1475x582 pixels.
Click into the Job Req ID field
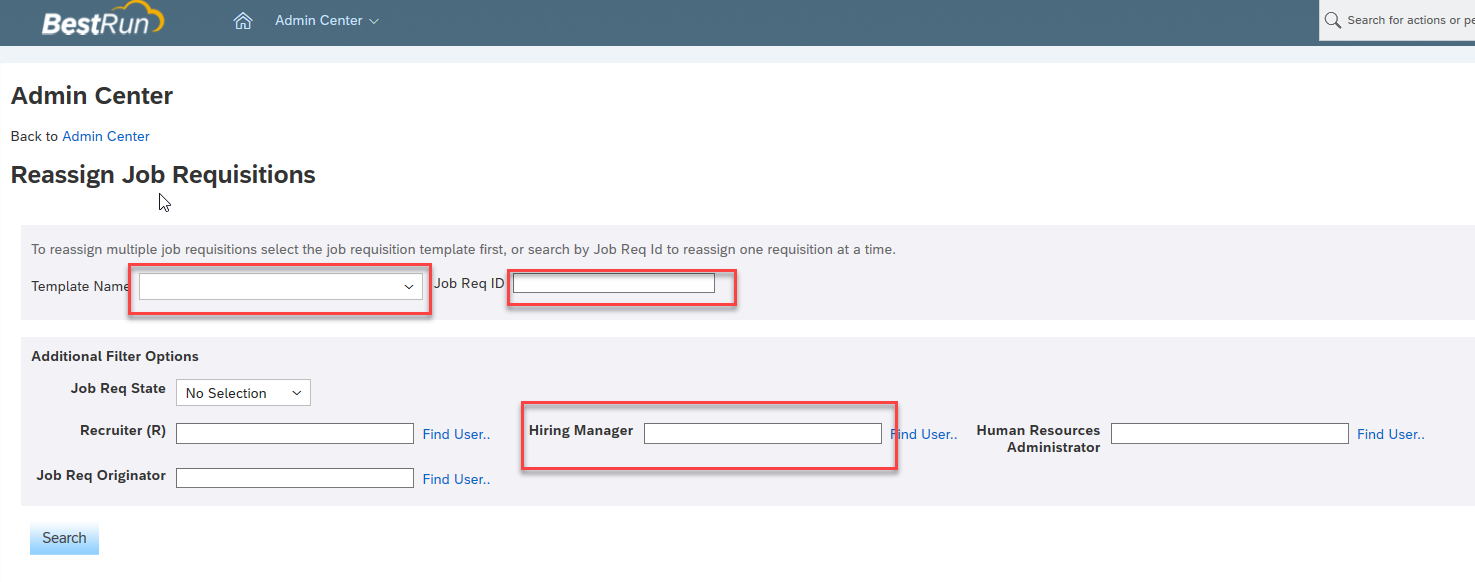(614, 283)
